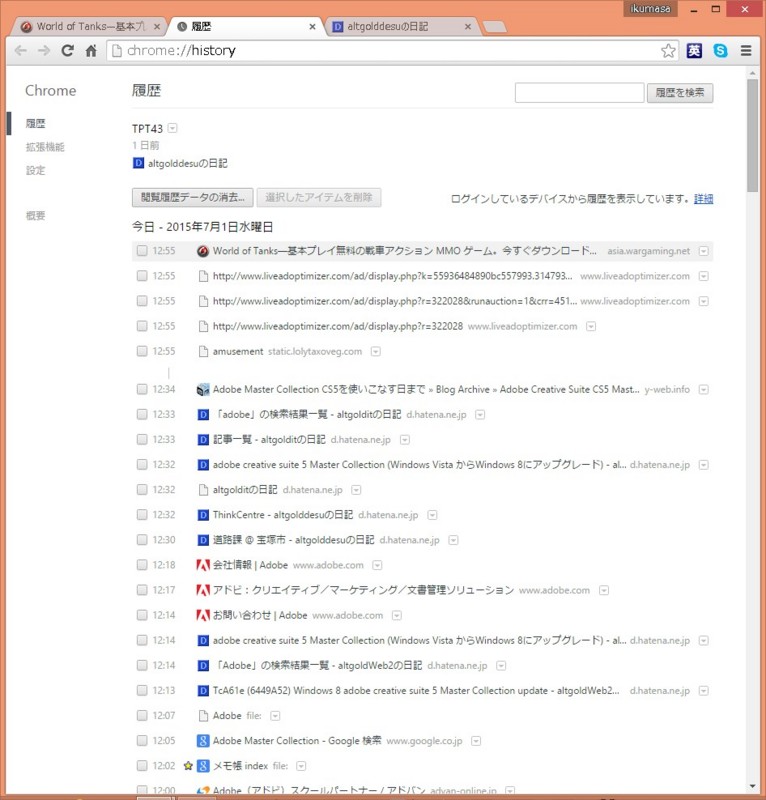Open the dropdown for ThinkCentre - altgolddesuの日記
The image size is (766, 800).
coord(432,515)
